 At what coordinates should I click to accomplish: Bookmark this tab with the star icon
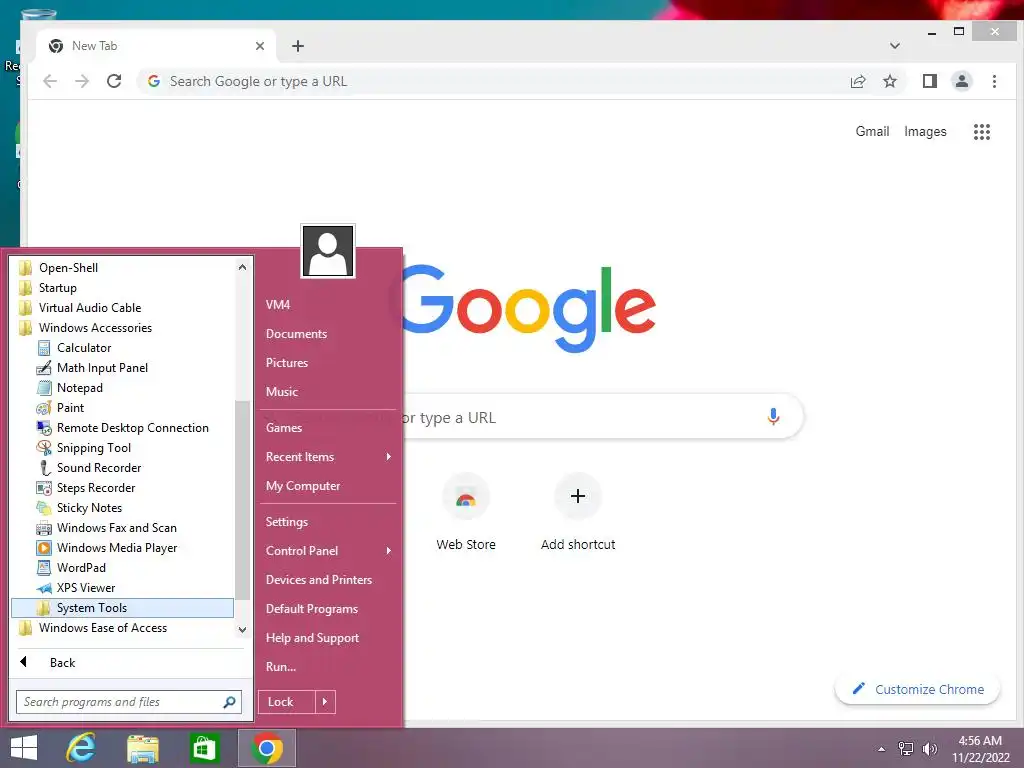click(x=889, y=81)
